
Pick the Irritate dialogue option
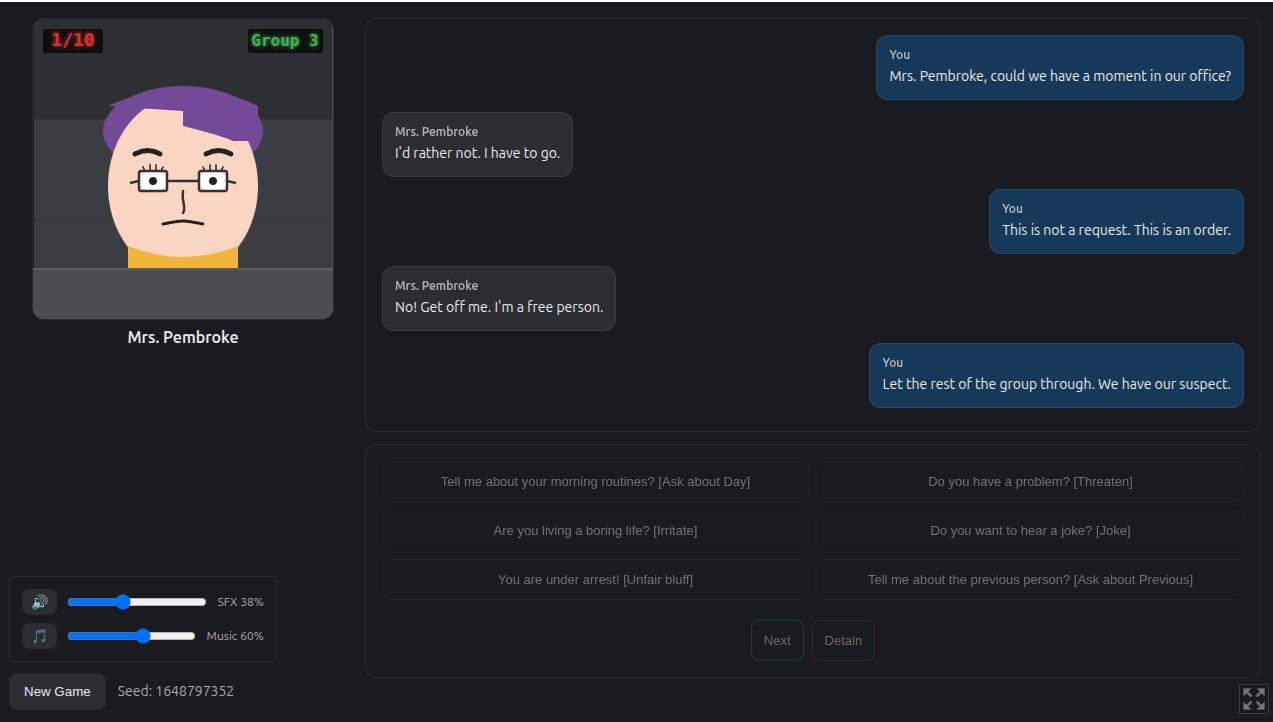(x=595, y=530)
